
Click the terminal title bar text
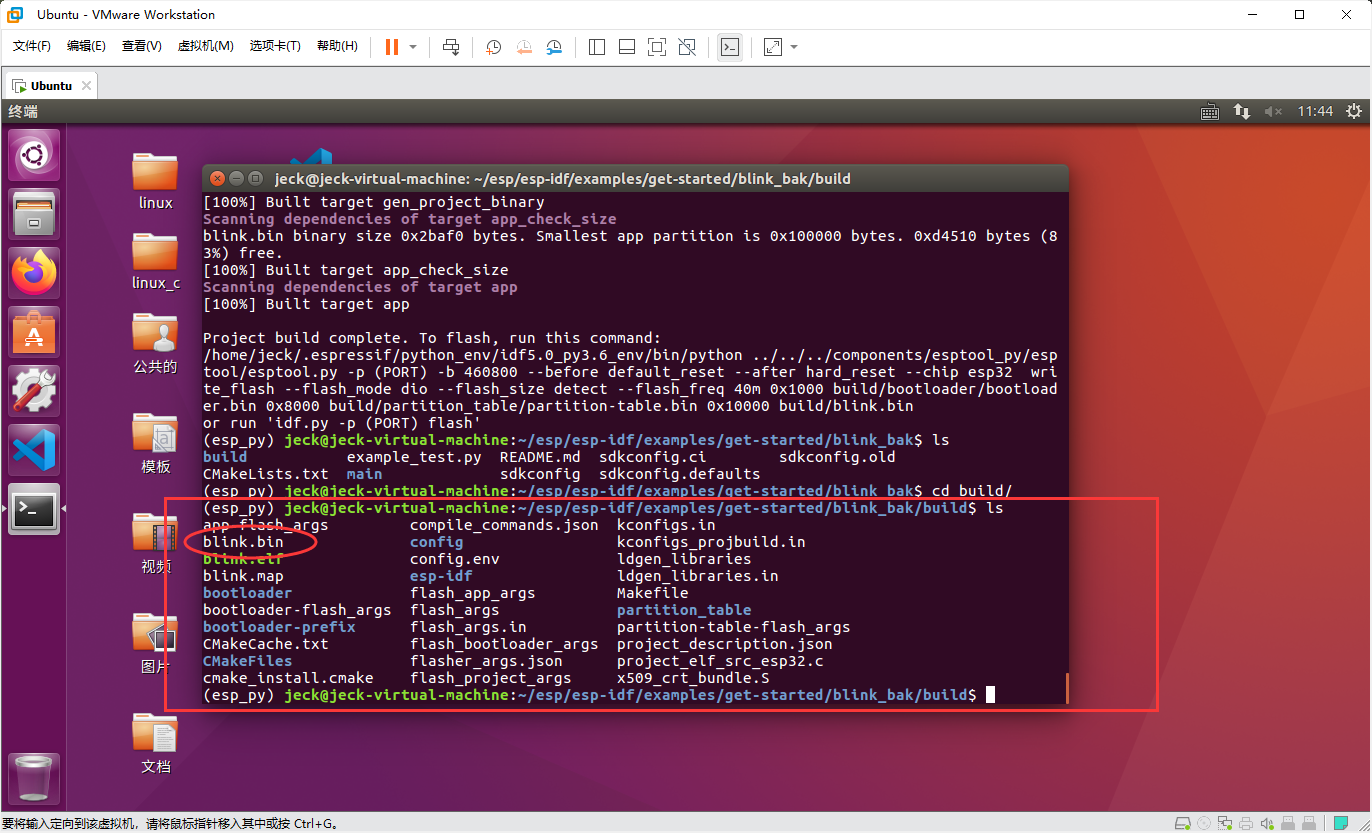coord(563,179)
